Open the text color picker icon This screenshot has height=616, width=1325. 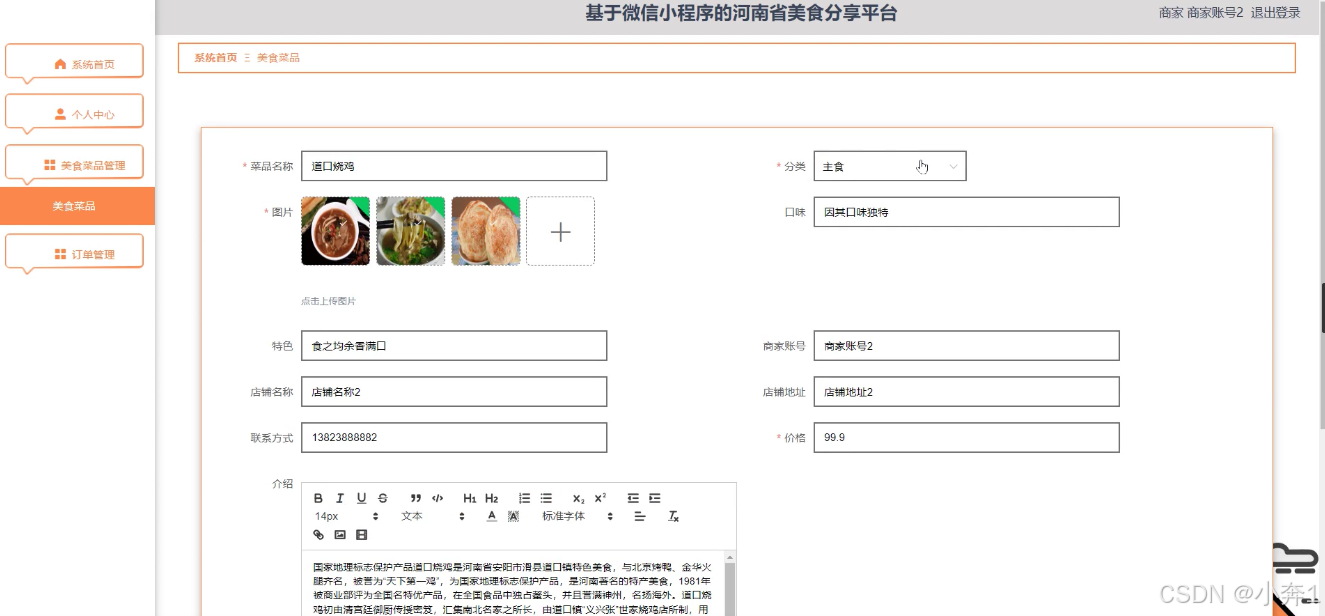[x=490, y=517]
